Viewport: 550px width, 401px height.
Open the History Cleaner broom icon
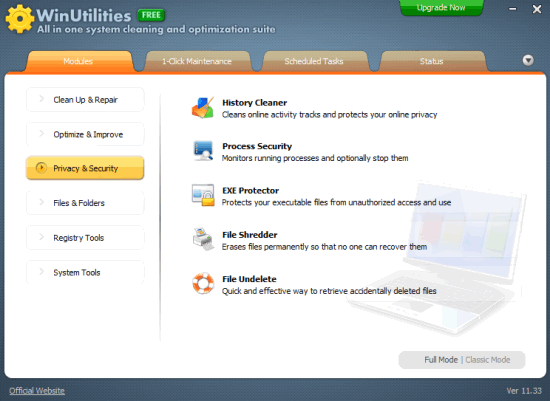(202, 108)
